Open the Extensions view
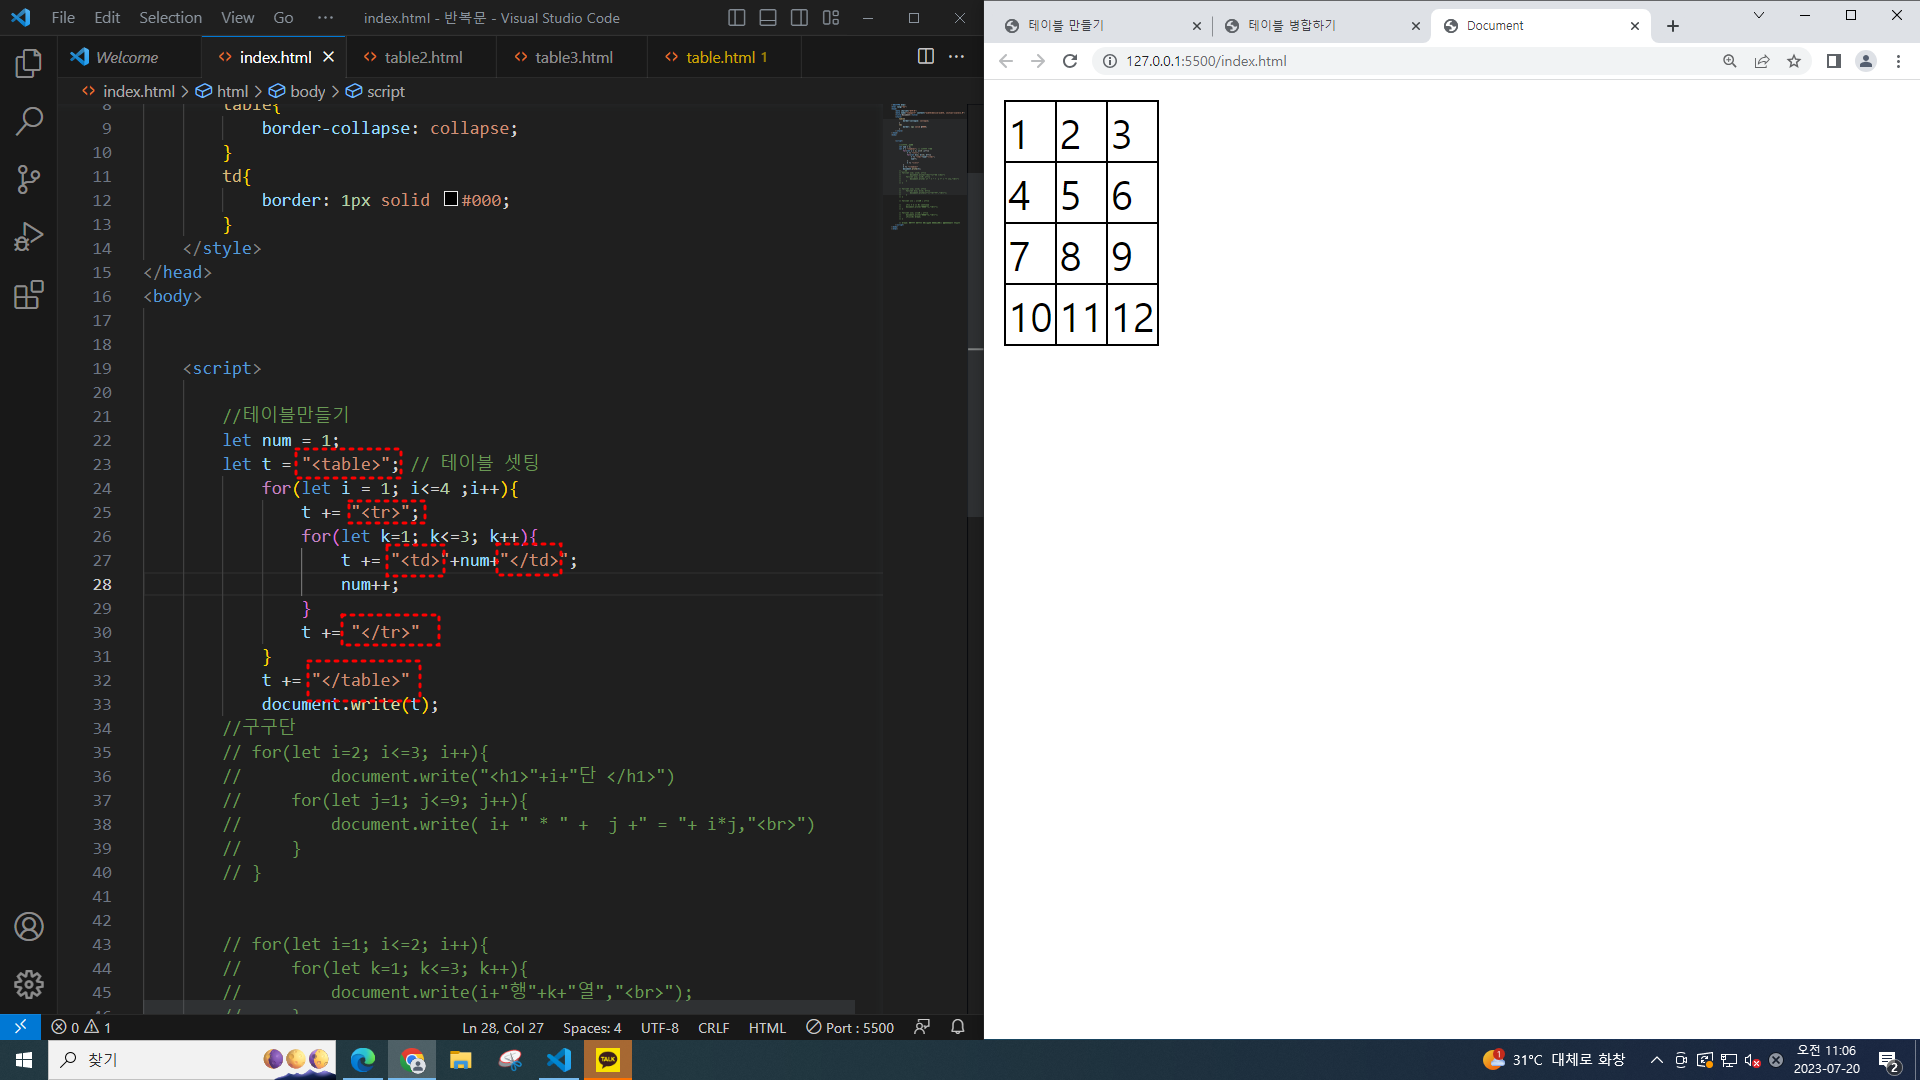This screenshot has height=1080, width=1920. [29, 295]
